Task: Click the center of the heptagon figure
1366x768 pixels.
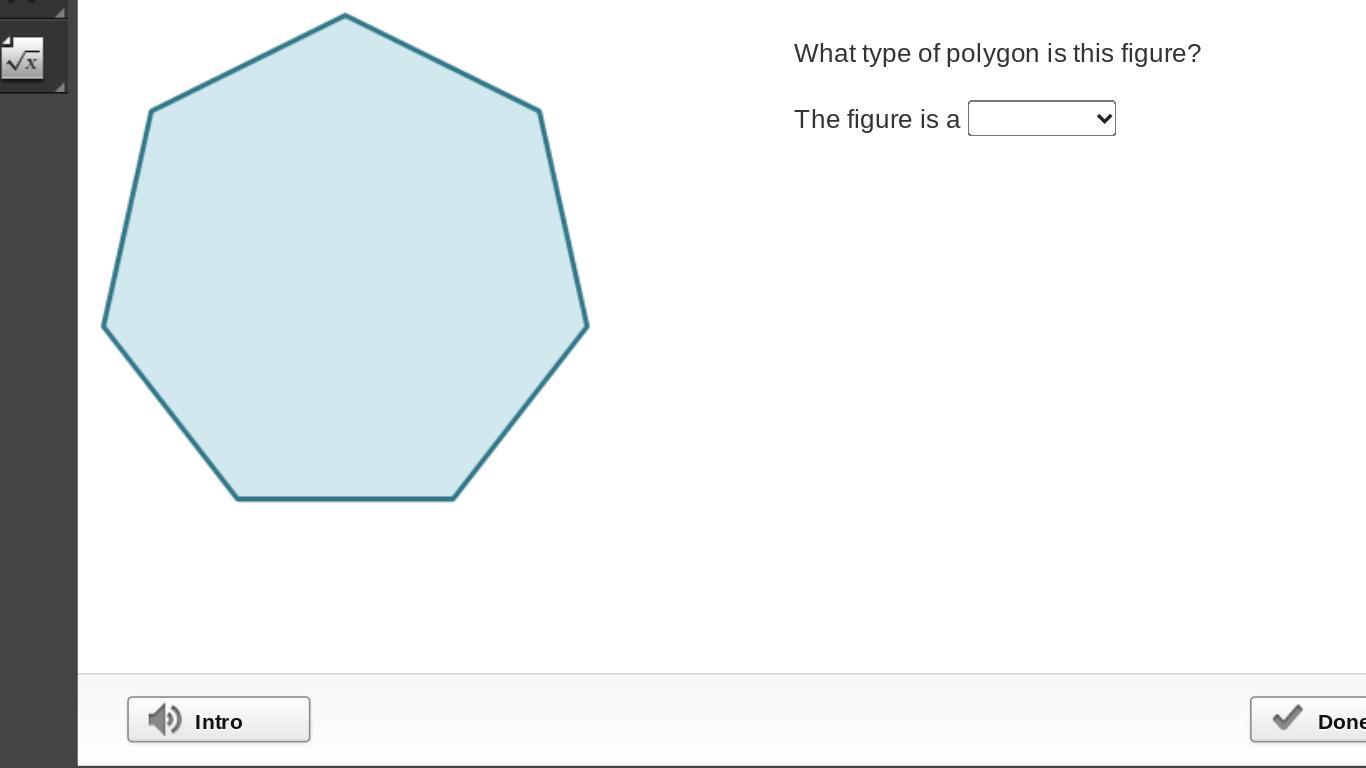Action: coord(345,270)
